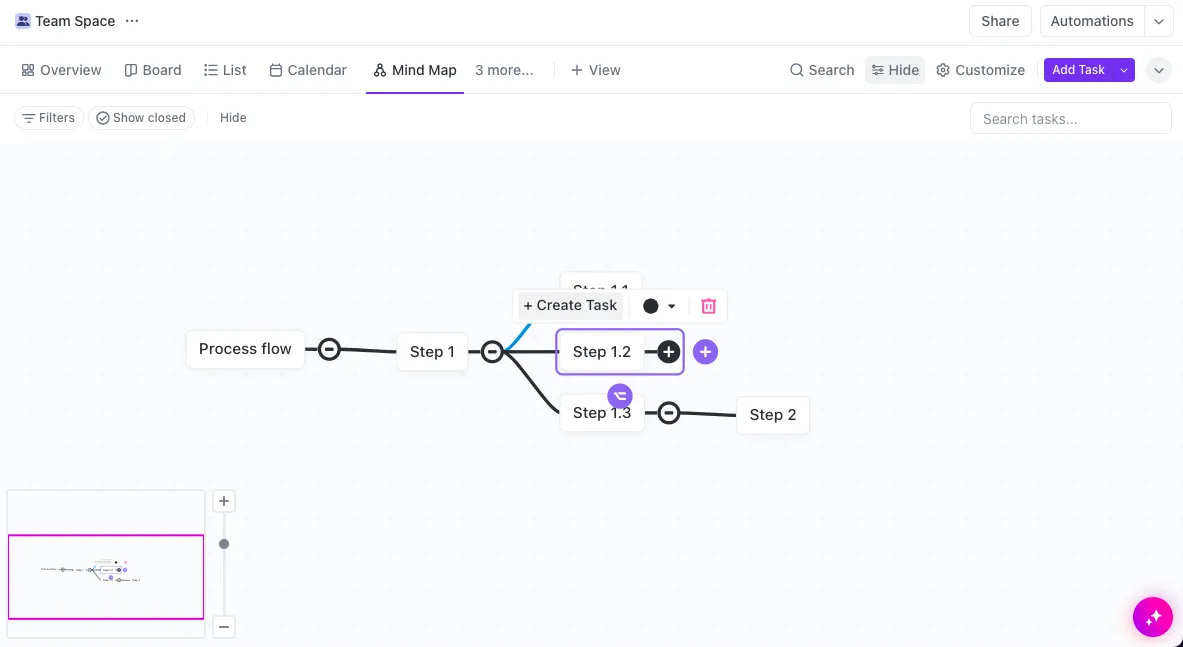This screenshot has height=647, width=1183.
Task: Pick the black node color swatch
Action: coord(650,306)
